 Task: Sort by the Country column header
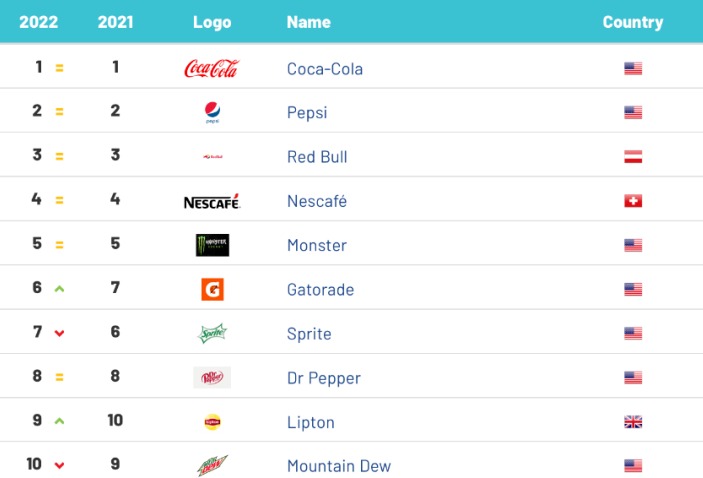pyautogui.click(x=633, y=22)
